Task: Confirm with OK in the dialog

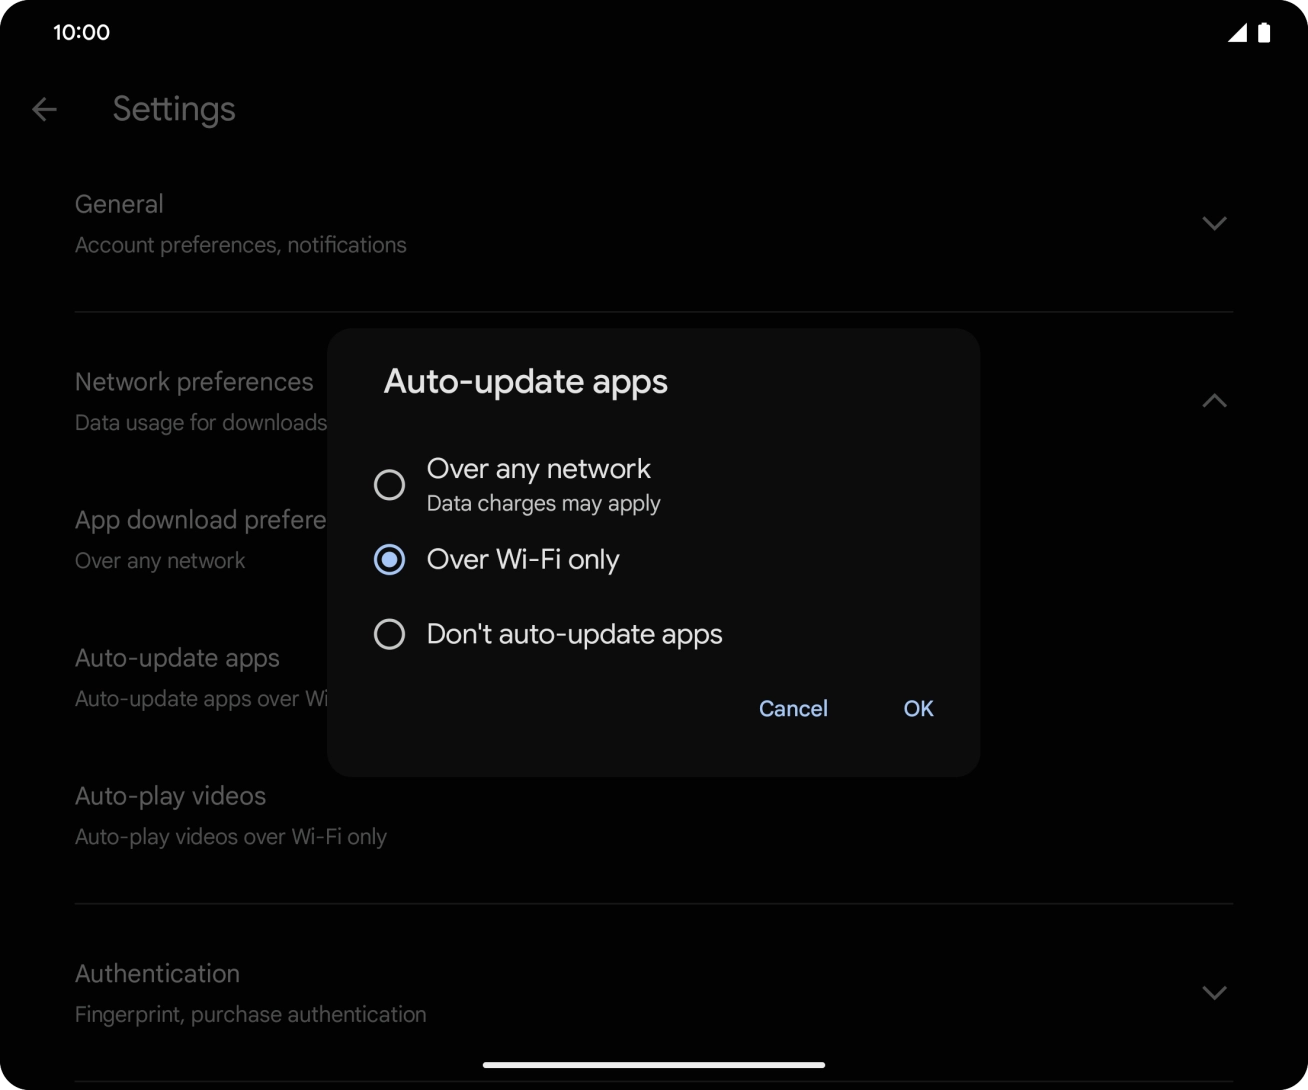Action: [917, 708]
